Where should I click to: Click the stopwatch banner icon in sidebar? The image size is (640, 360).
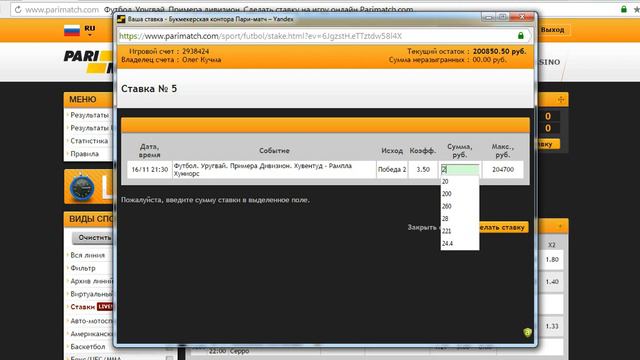[82, 187]
